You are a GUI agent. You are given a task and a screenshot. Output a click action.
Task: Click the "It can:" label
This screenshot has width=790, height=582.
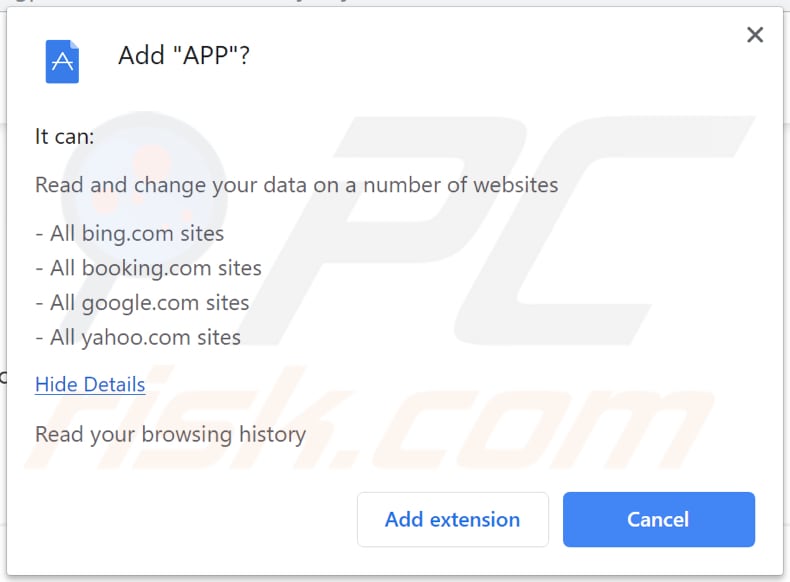(x=65, y=136)
